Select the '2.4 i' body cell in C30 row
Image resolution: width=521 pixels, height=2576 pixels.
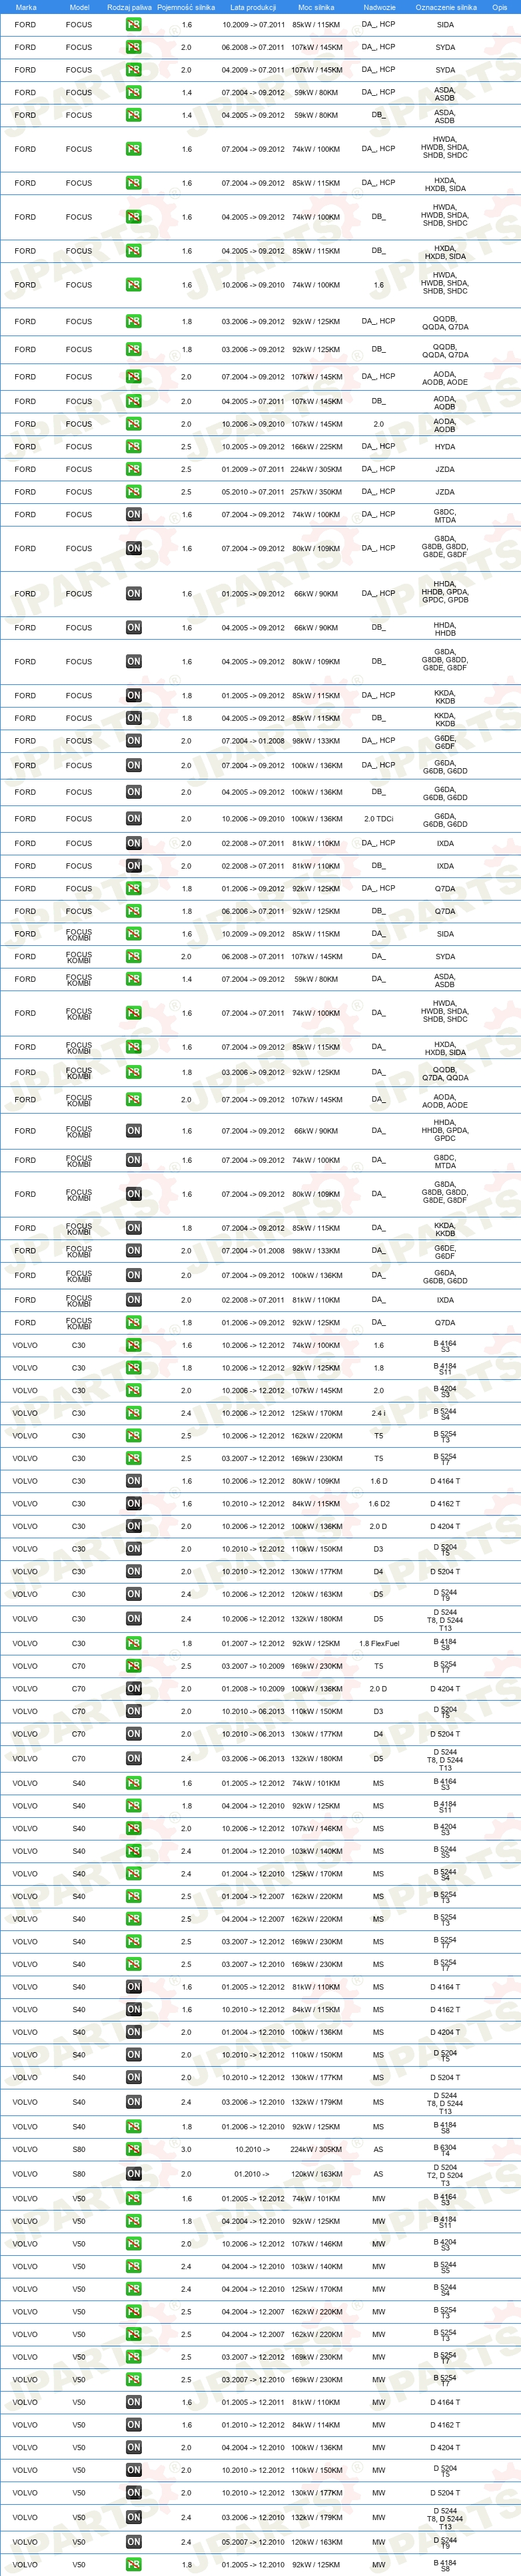[378, 1413]
